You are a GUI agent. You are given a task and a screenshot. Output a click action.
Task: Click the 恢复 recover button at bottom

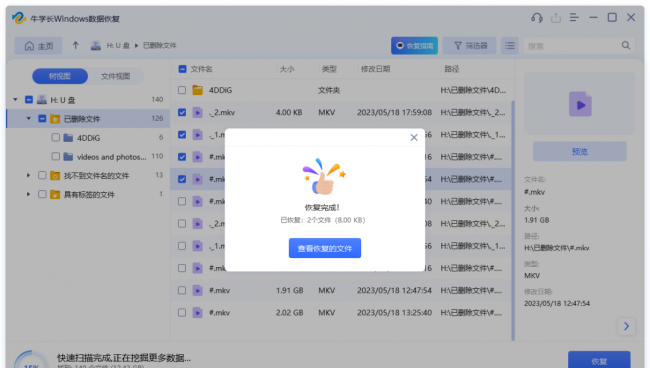(599, 360)
